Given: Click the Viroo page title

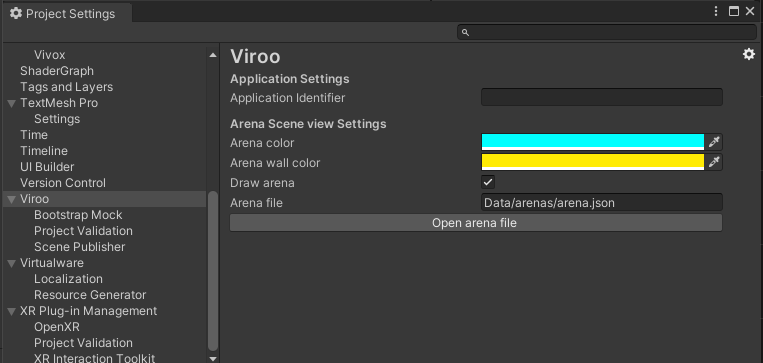Looking at the screenshot, I should coord(255,56).
